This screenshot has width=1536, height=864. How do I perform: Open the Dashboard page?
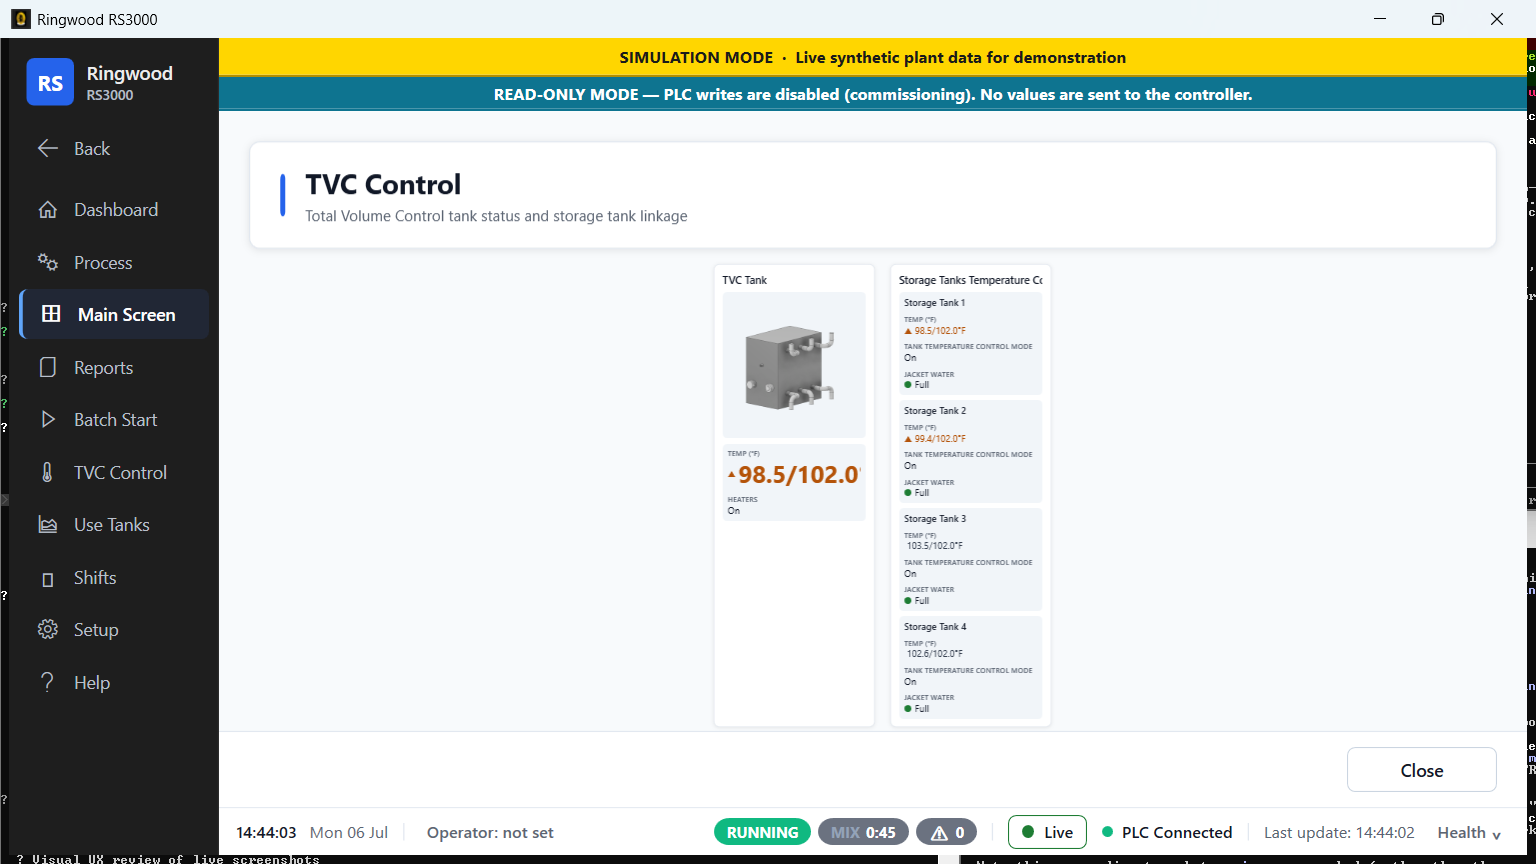click(x=114, y=210)
